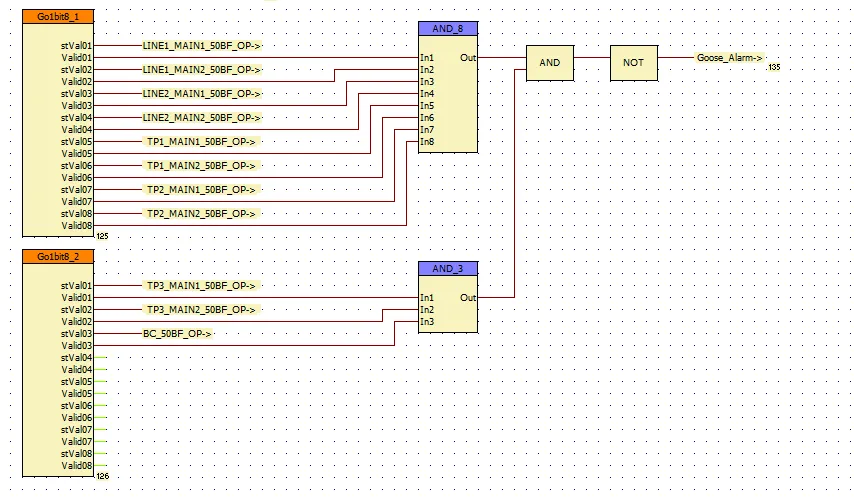Image resolution: width=860 pixels, height=498 pixels.
Task: Click the In3 pin of AND_8
Action: click(427, 82)
